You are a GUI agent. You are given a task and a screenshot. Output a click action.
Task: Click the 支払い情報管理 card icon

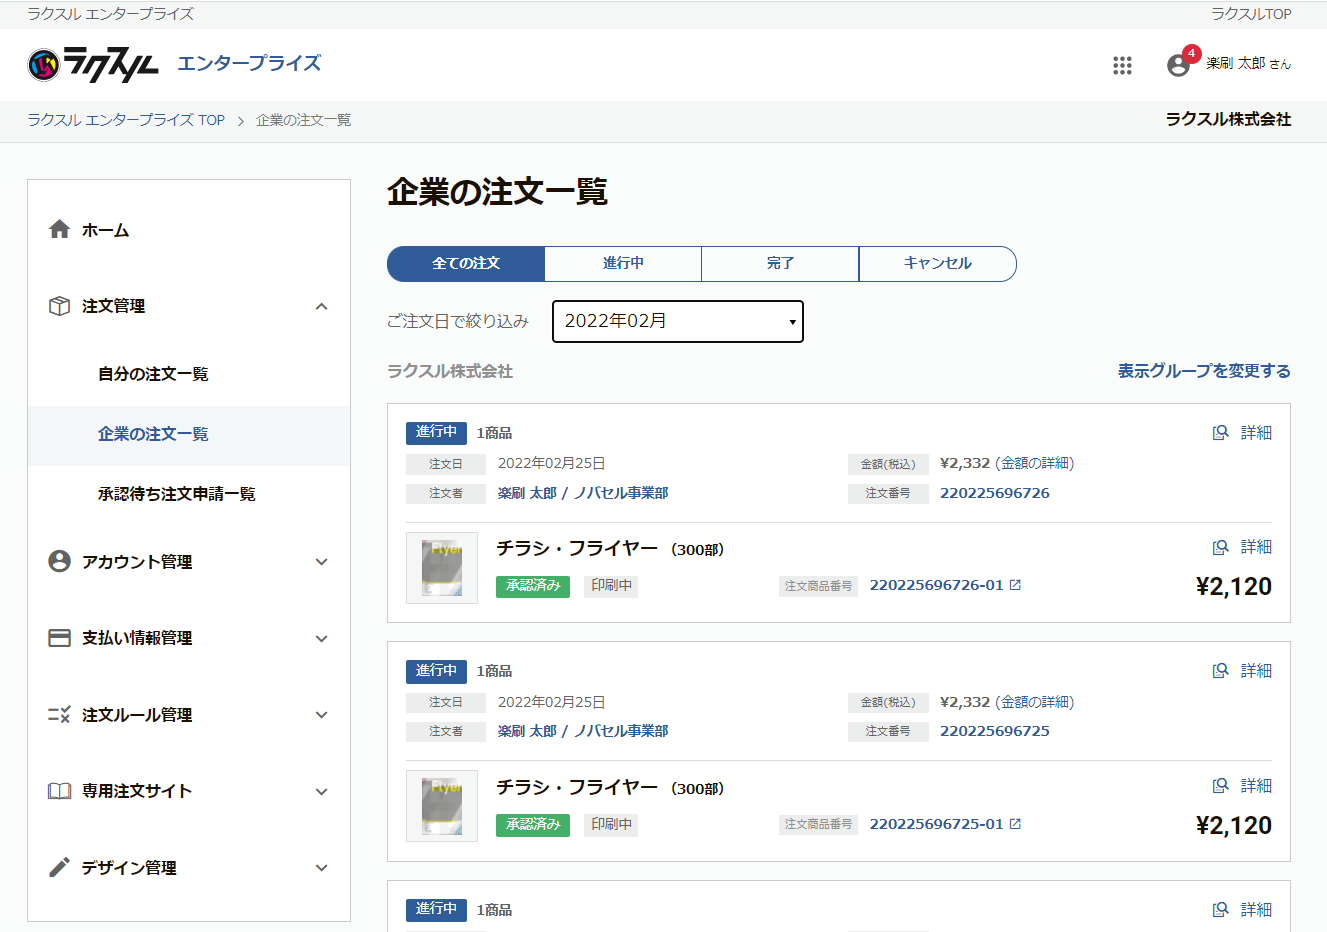pyautogui.click(x=60, y=638)
